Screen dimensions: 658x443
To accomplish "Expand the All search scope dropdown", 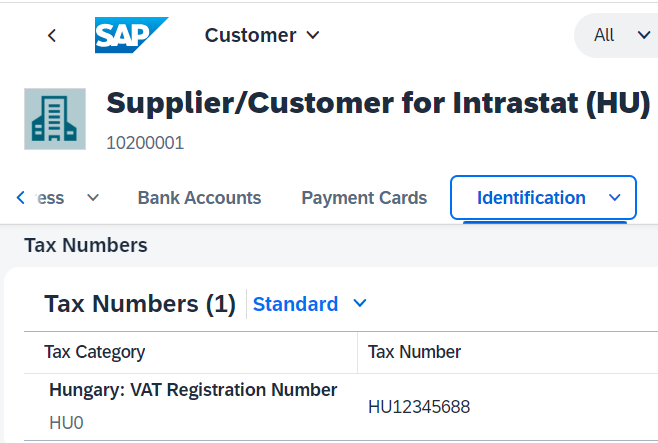I will pos(644,35).
